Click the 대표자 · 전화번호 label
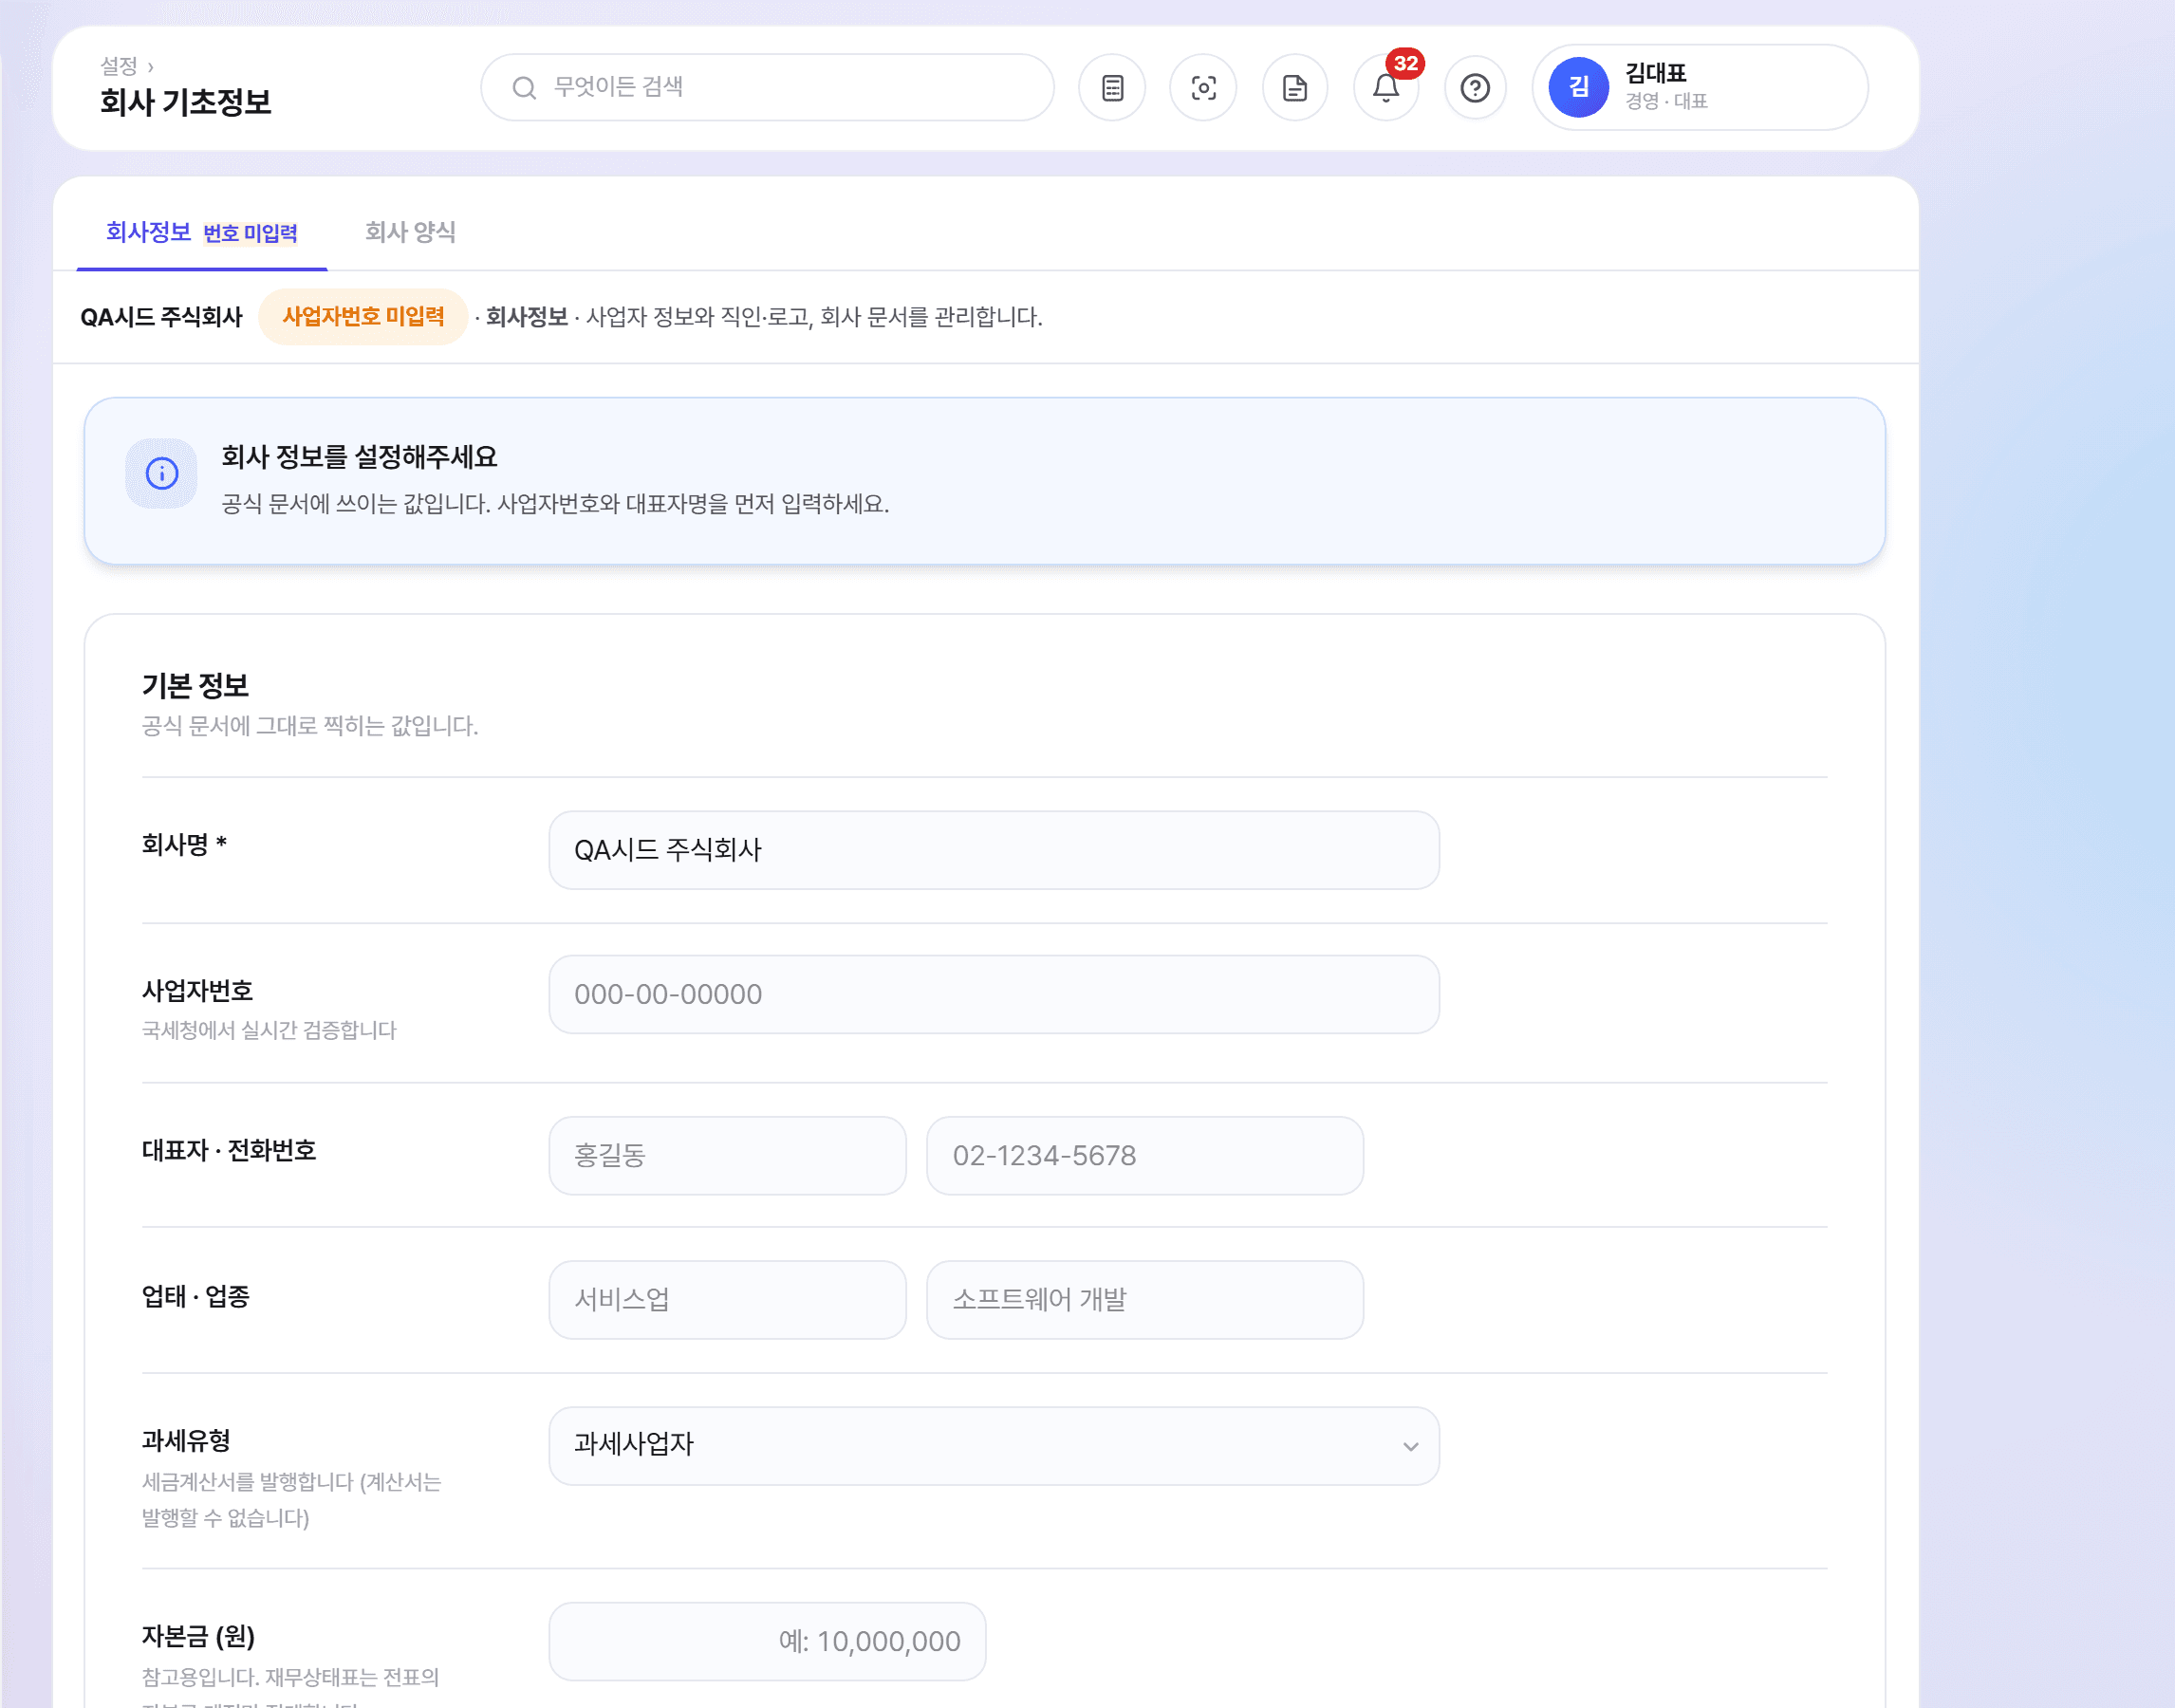 click(229, 1151)
